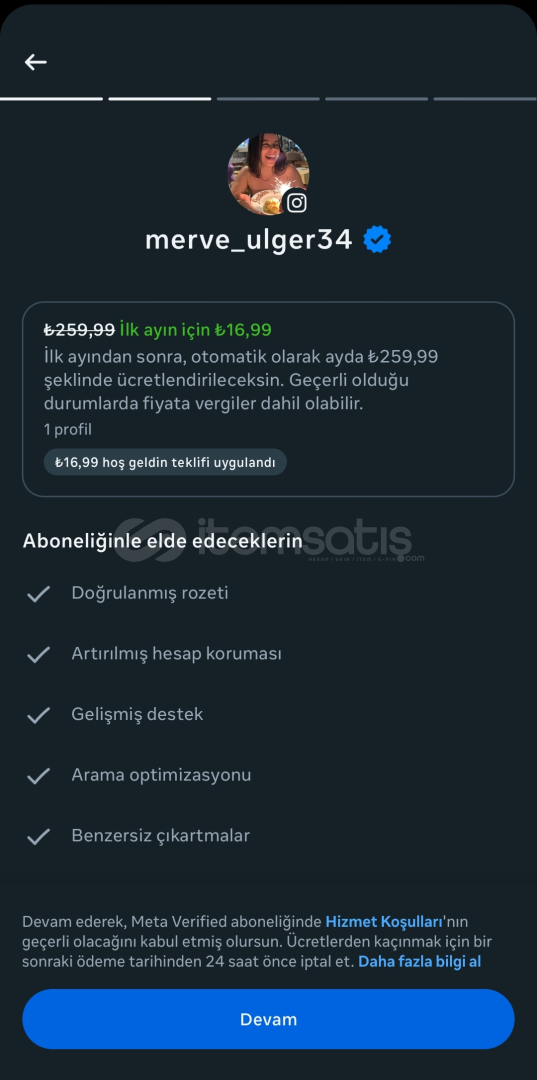Tap the Devam button
537x1080 pixels.
[x=268, y=1019]
